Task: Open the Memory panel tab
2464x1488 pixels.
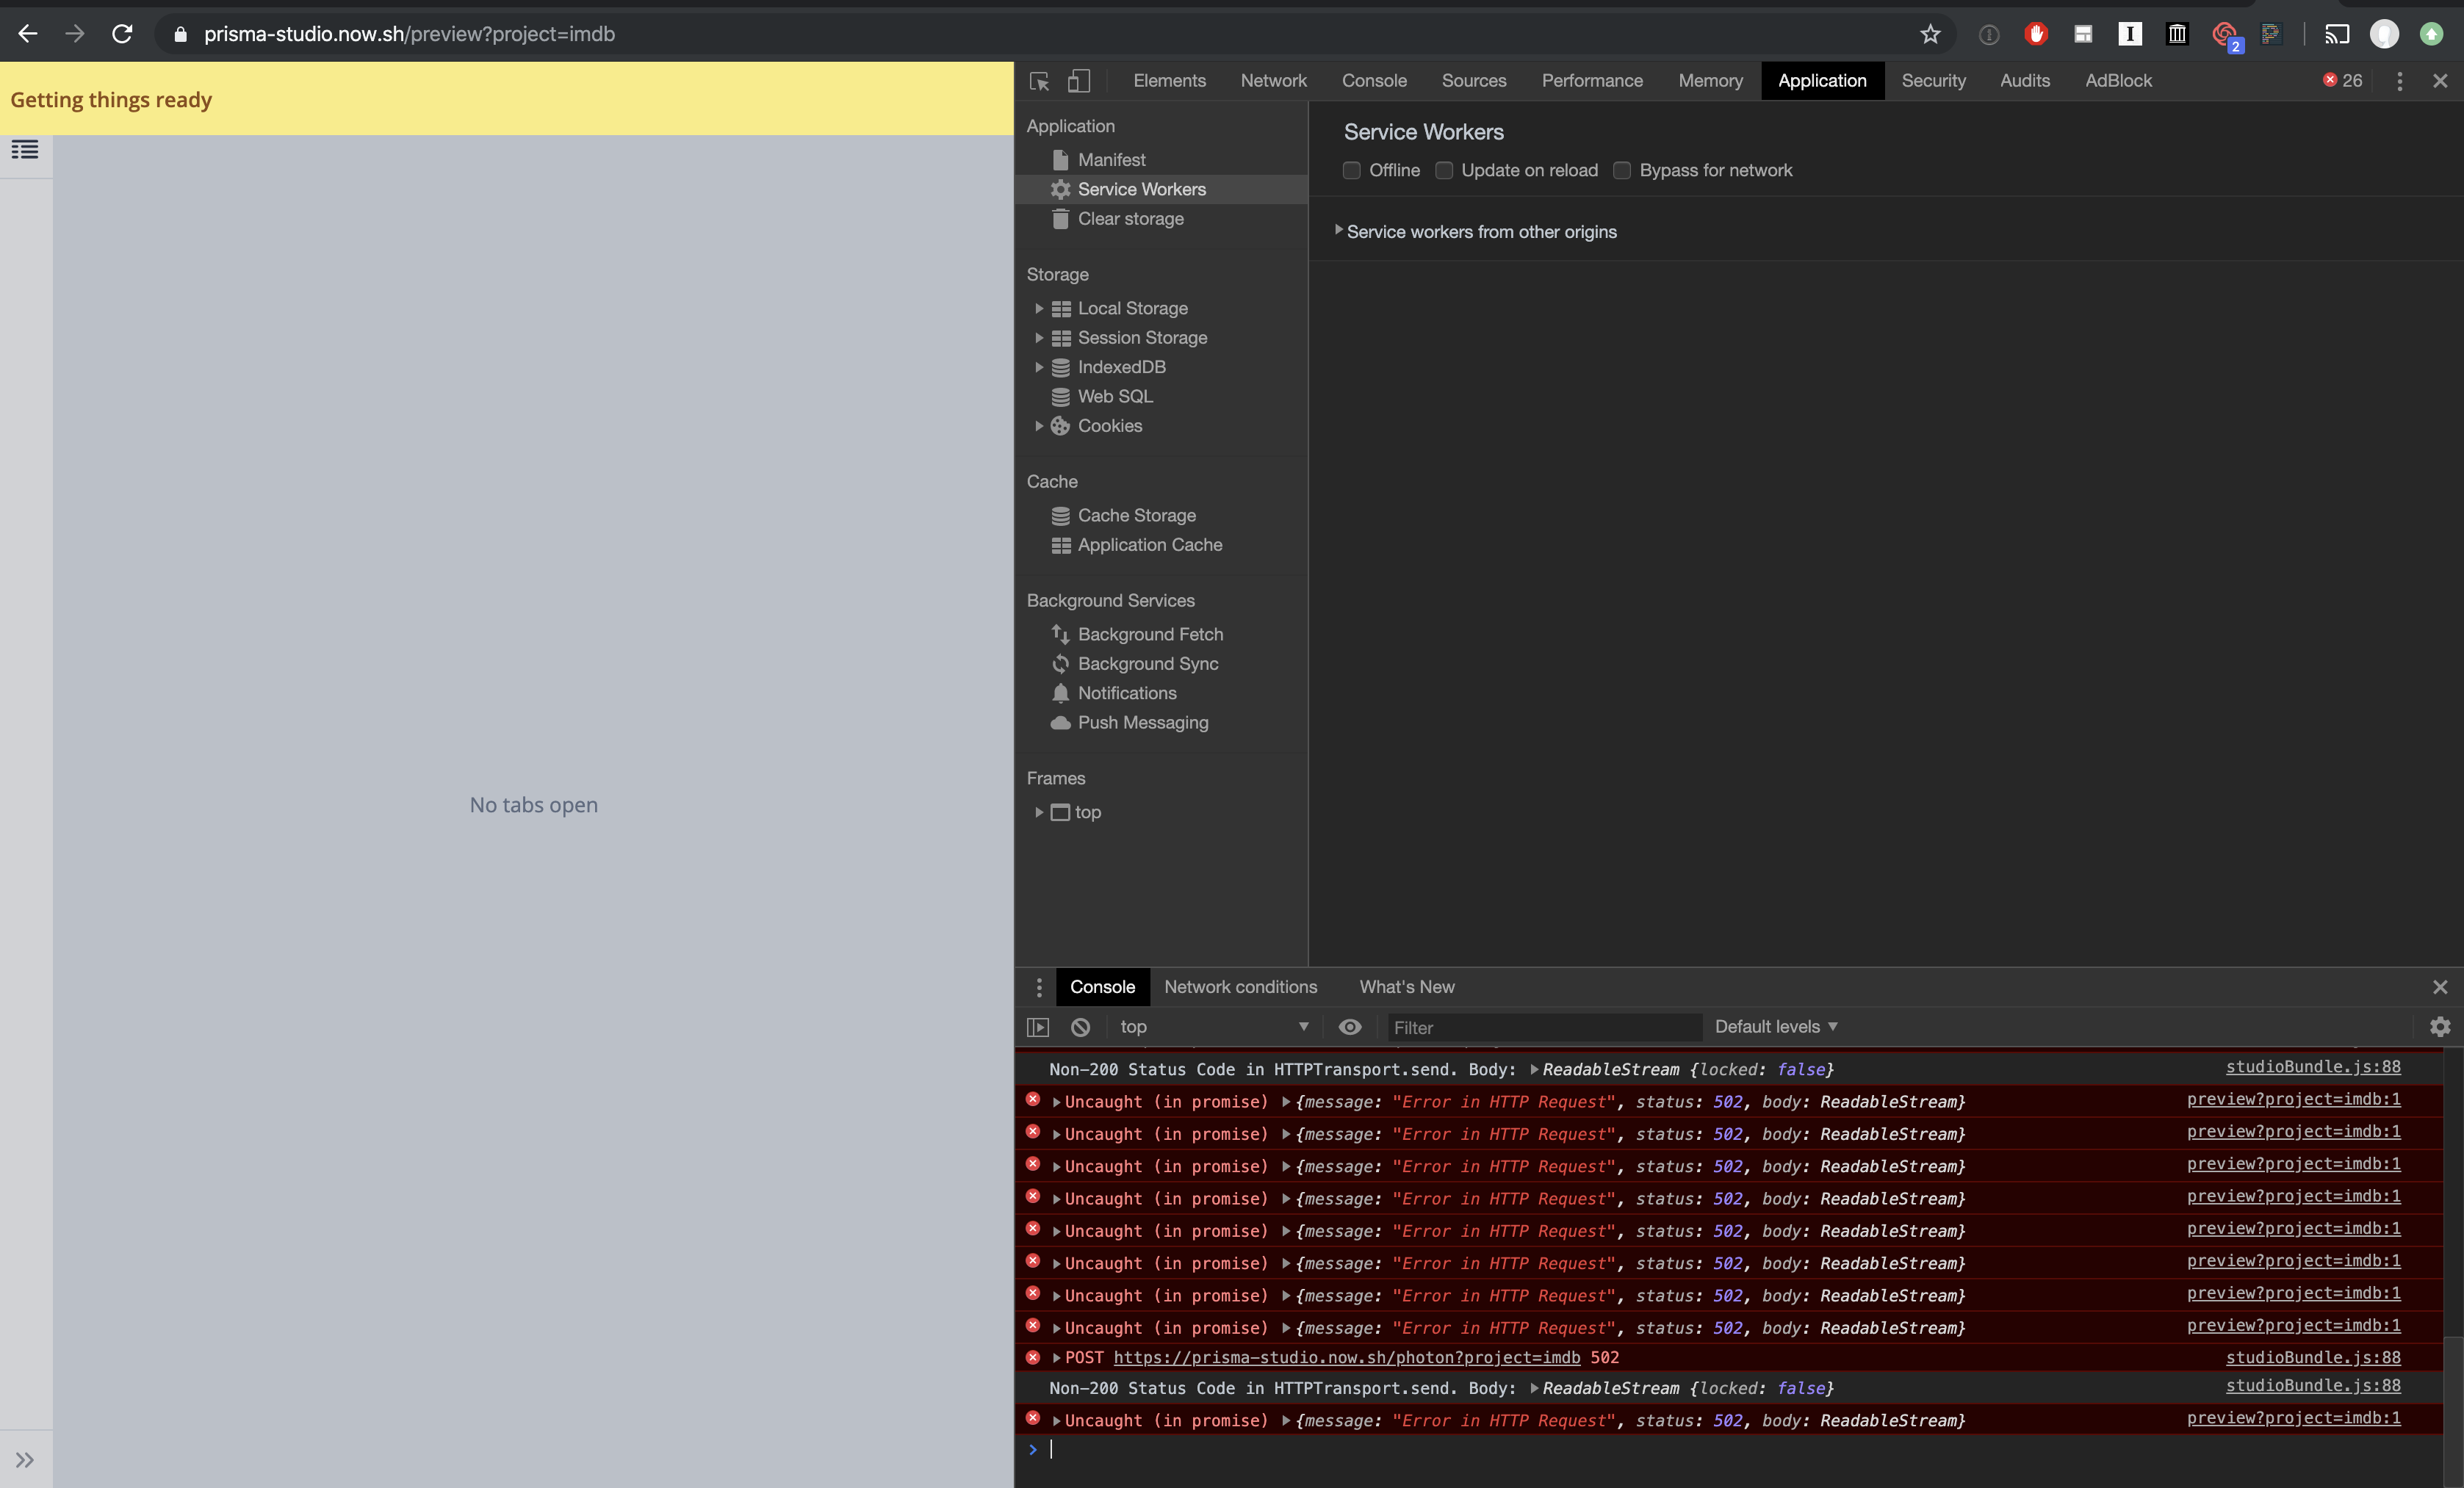Action: (1710, 81)
